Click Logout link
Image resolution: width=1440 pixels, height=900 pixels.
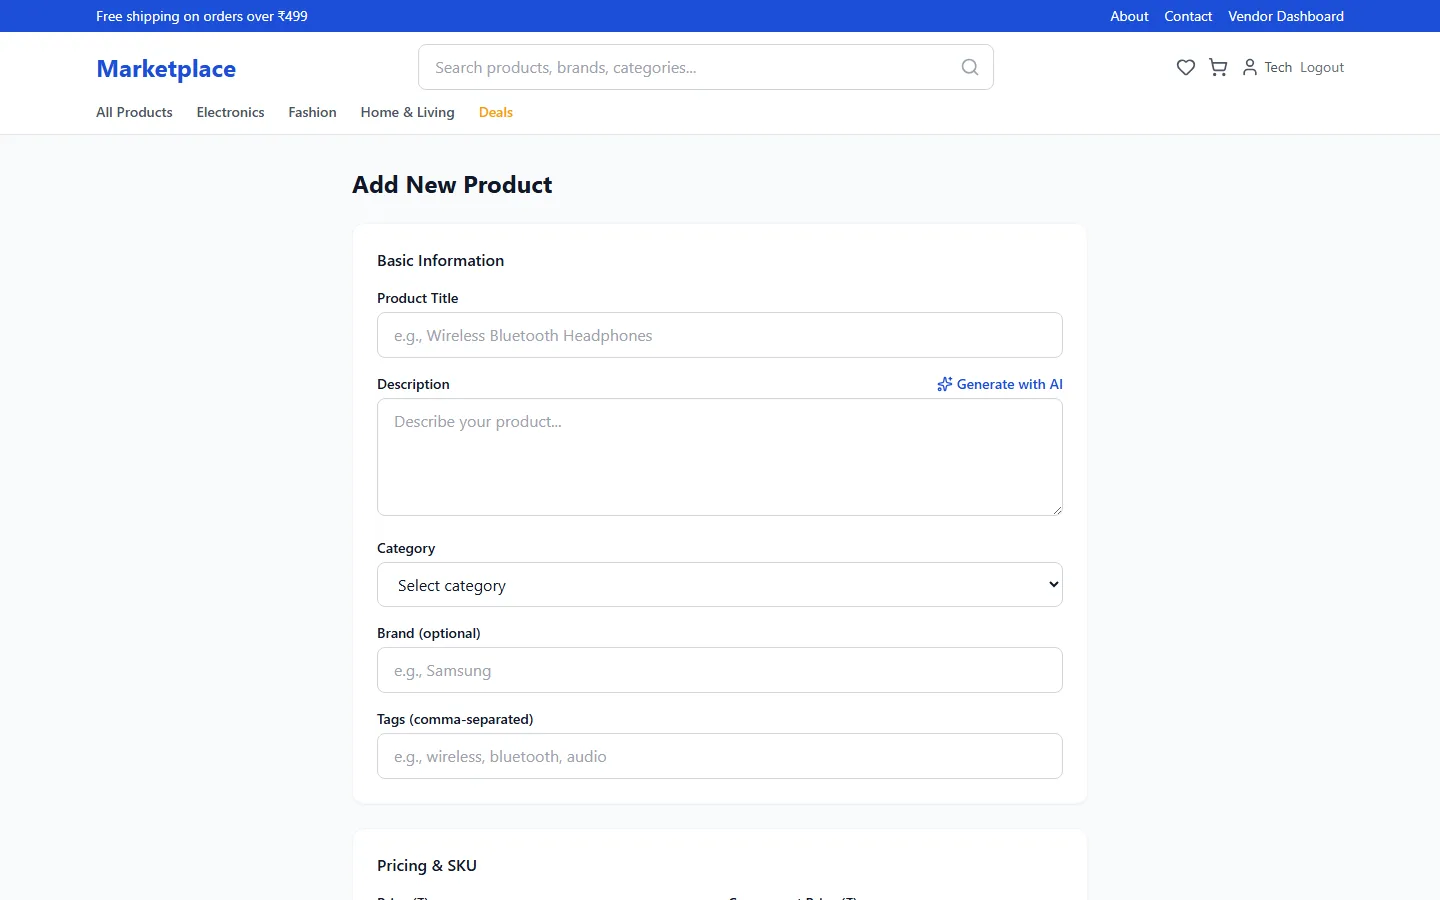pos(1322,67)
